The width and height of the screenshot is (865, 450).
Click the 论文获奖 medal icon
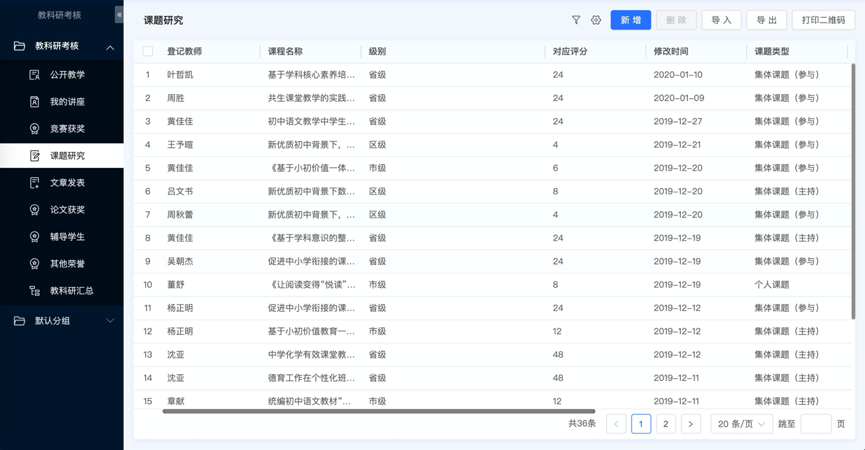[x=34, y=210]
